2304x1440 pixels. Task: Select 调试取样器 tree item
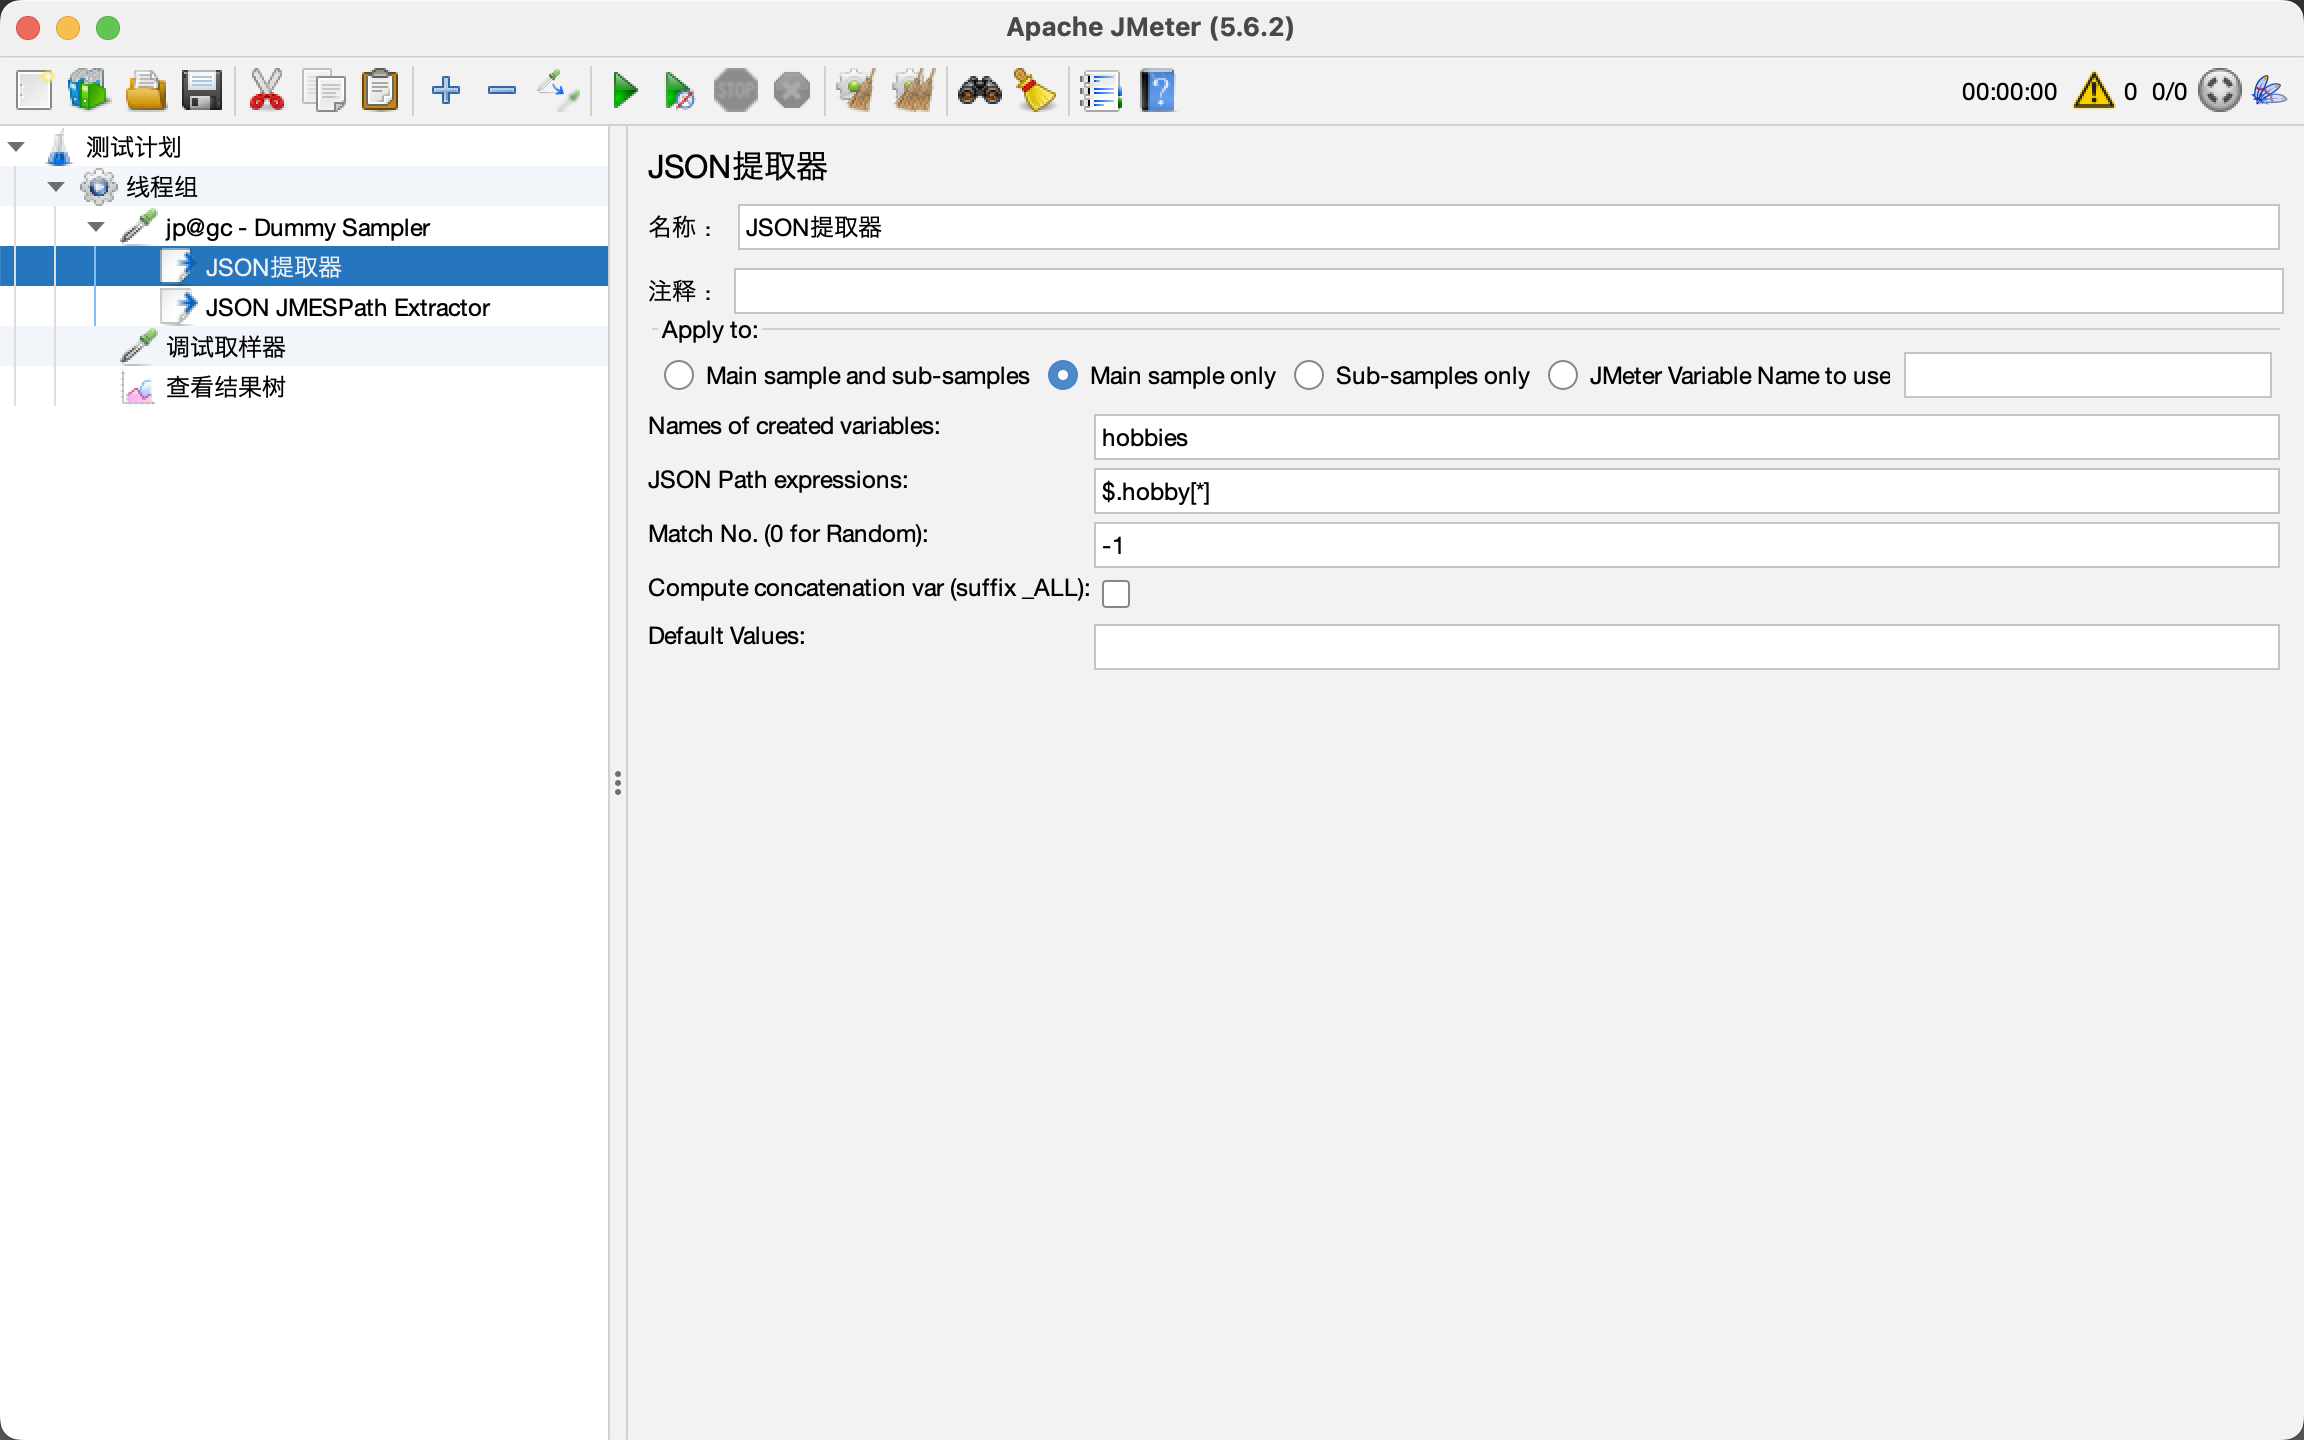pos(226,347)
